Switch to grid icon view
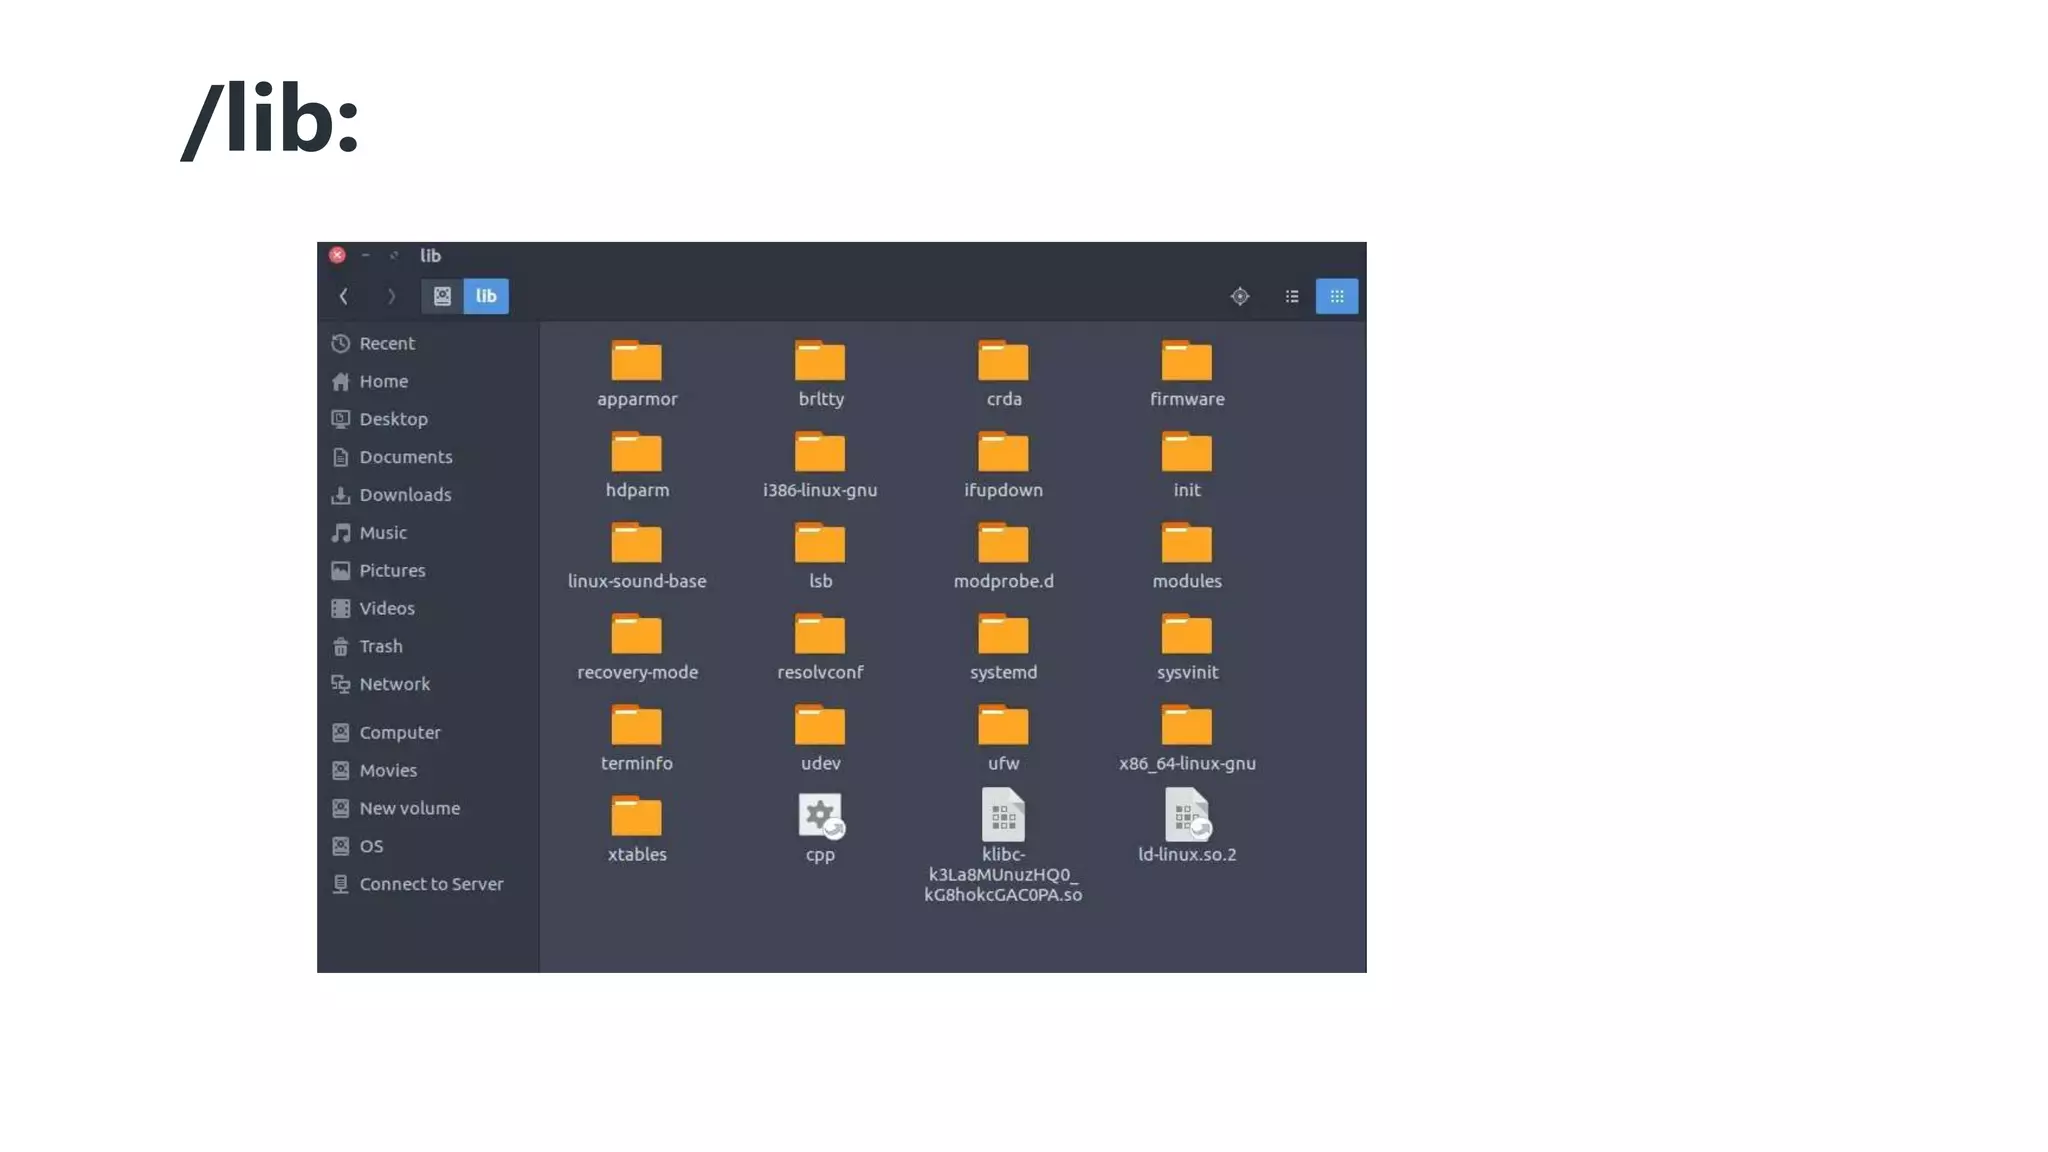 [x=1336, y=296]
